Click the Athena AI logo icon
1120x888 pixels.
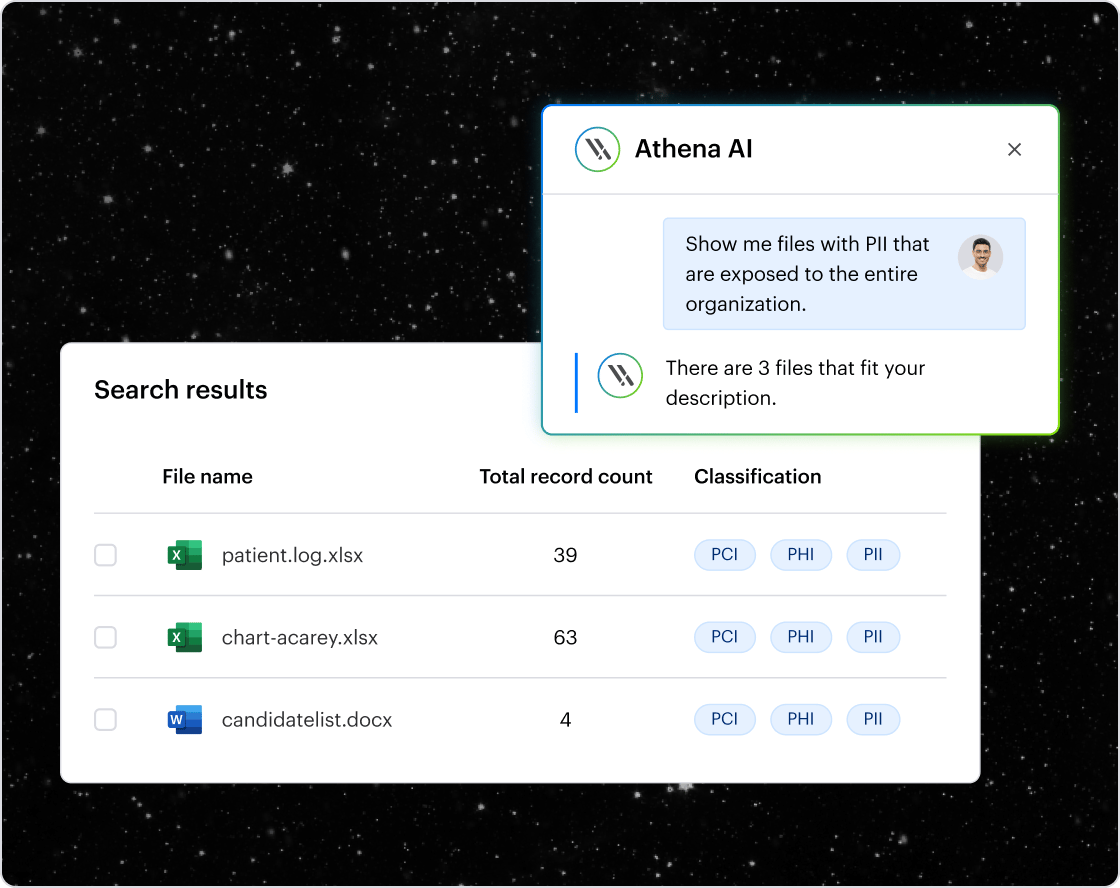click(x=597, y=149)
